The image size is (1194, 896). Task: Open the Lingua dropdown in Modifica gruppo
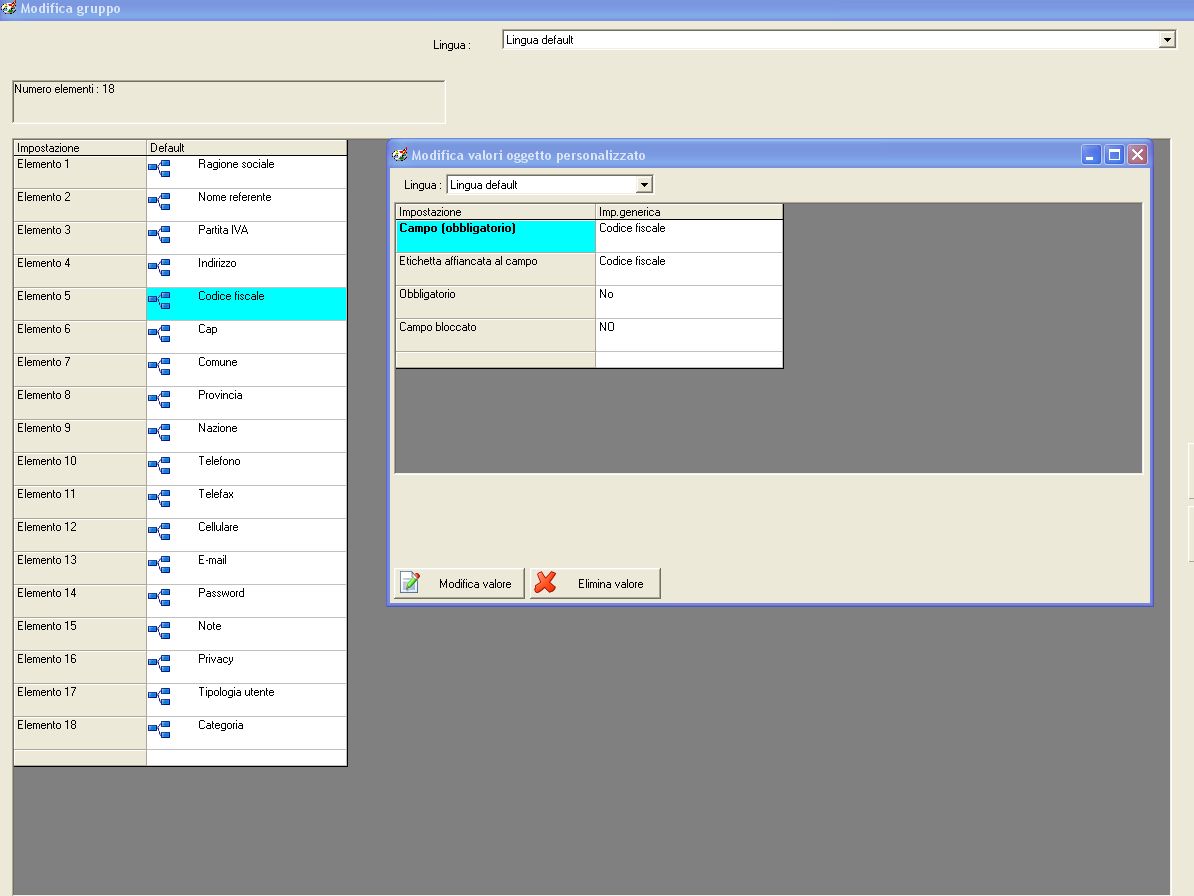(x=1167, y=40)
